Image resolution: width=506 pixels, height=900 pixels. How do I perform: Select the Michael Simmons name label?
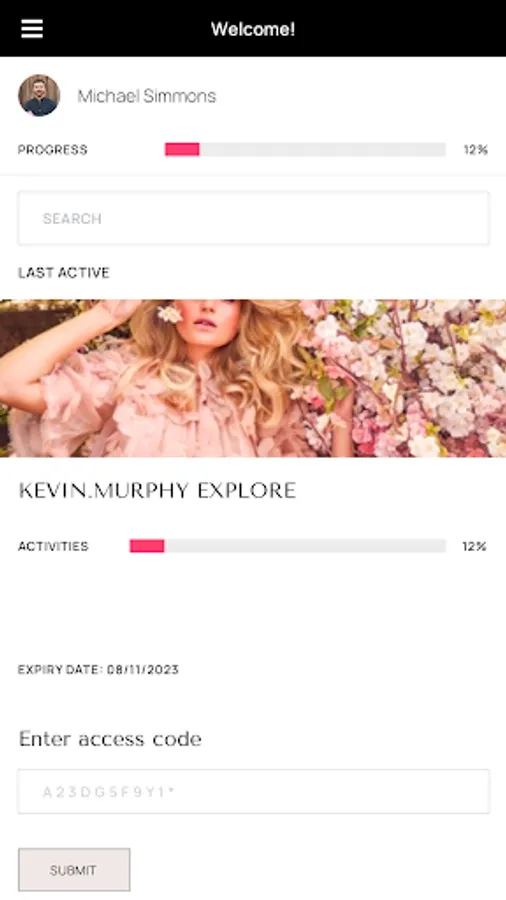pos(147,96)
